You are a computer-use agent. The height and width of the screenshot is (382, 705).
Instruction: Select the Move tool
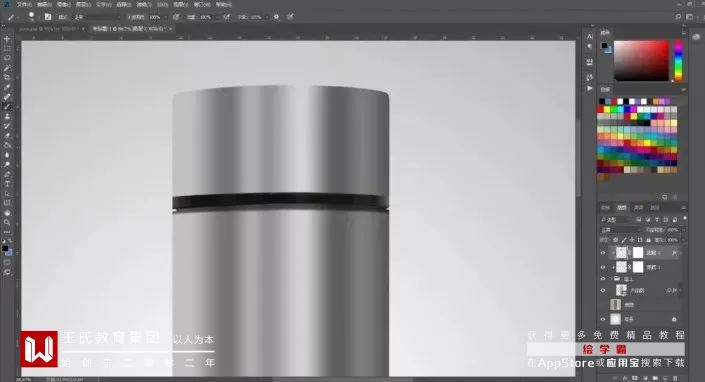tap(7, 39)
